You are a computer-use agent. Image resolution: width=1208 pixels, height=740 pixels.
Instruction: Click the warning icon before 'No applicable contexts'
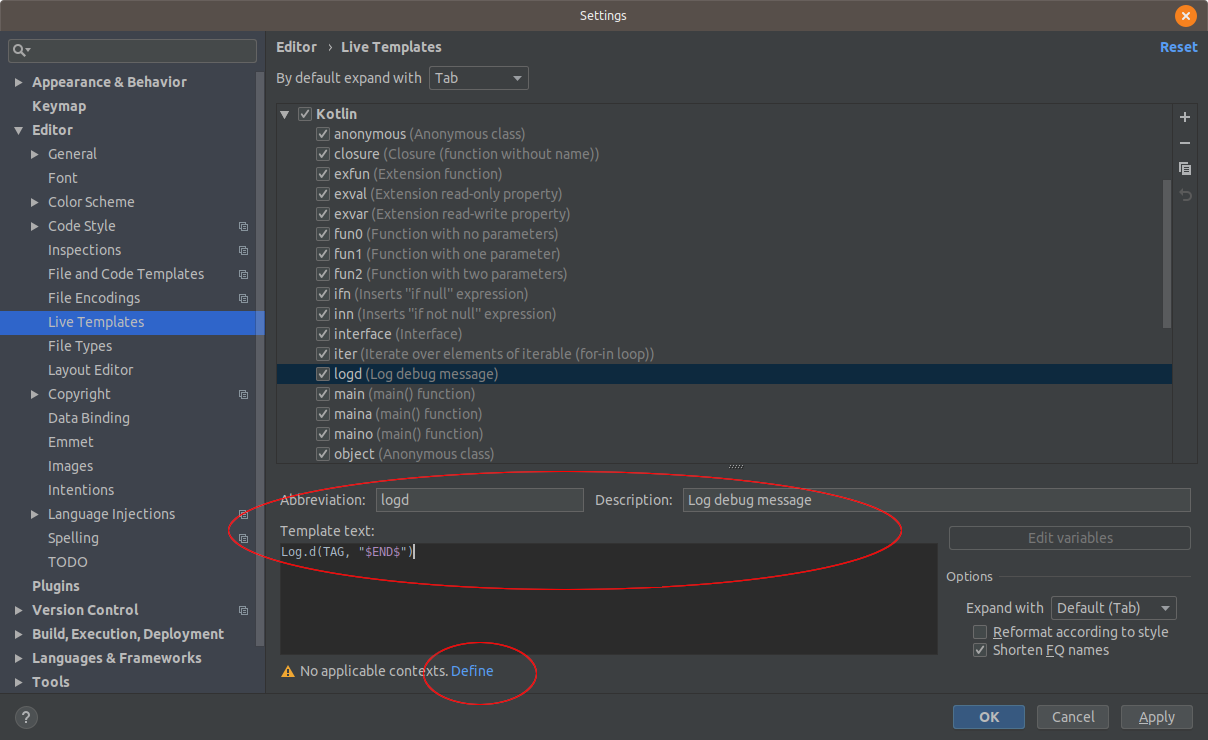point(288,671)
